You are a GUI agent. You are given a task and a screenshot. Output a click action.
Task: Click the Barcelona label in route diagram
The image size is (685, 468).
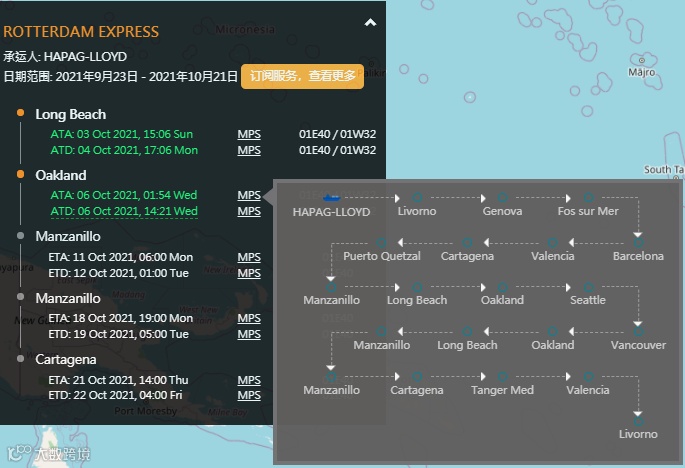click(638, 256)
